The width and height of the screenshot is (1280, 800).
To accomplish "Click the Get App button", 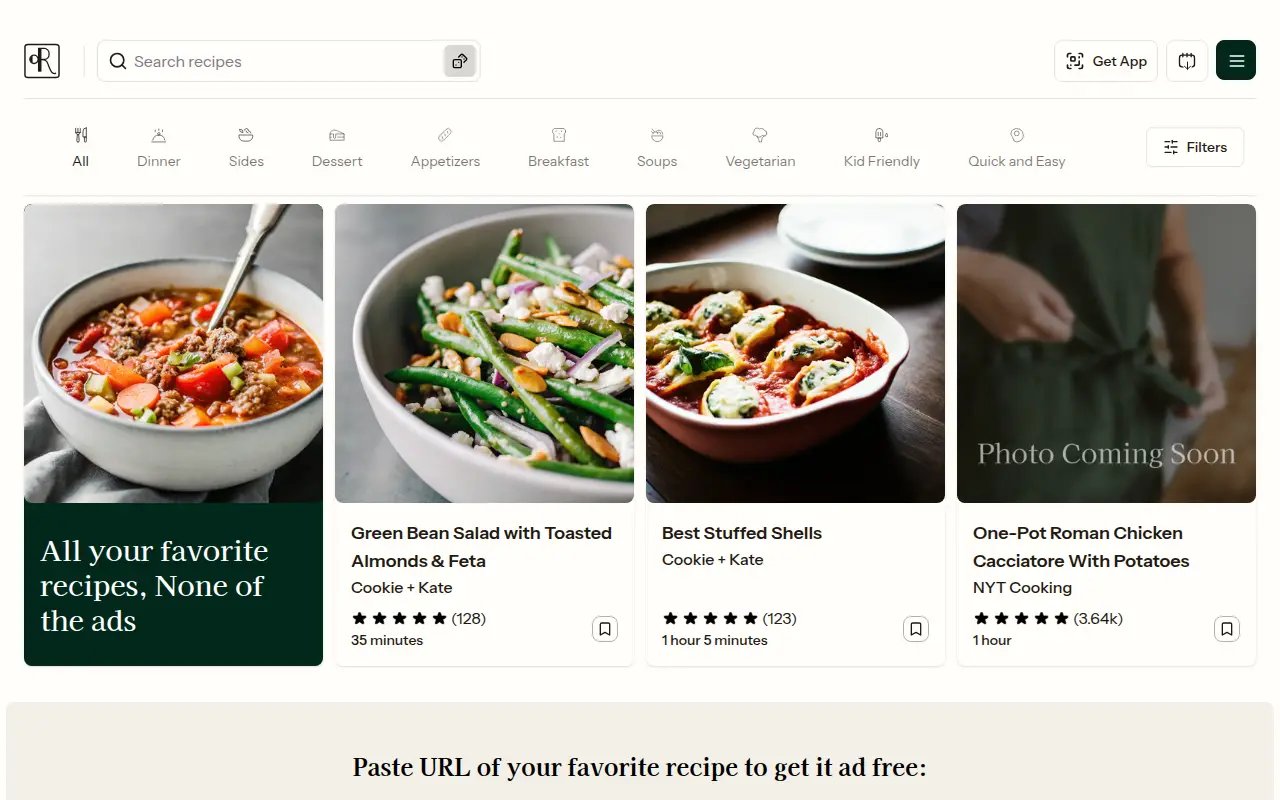I will tap(1106, 61).
